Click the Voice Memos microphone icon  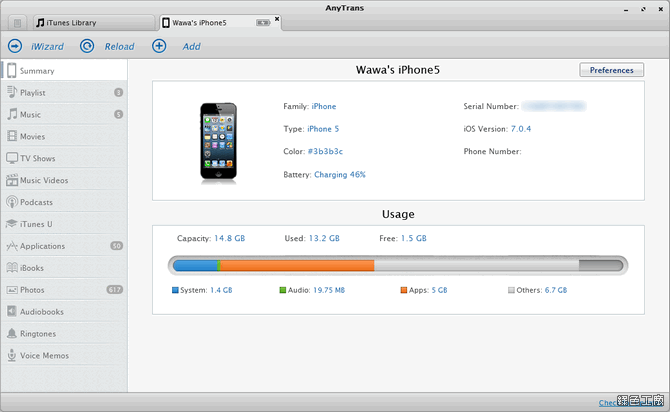pyautogui.click(x=12, y=355)
